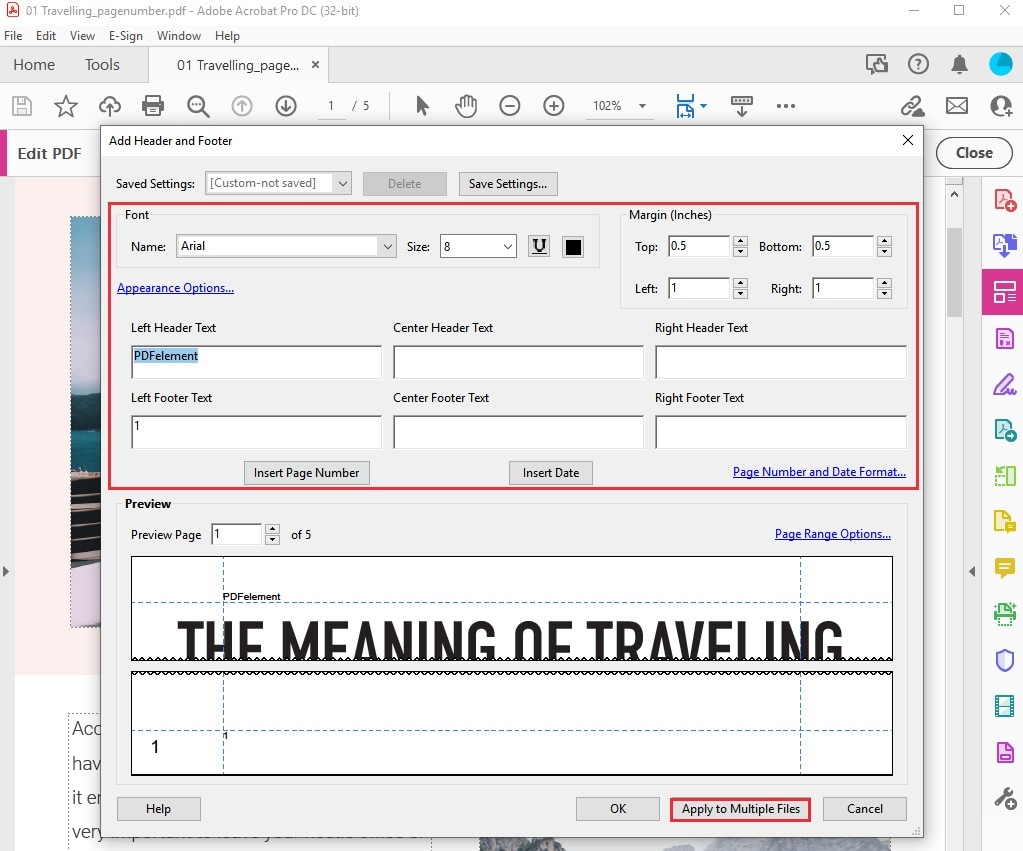1023x851 pixels.
Task: Open the Saved Settings dropdown
Action: point(341,183)
